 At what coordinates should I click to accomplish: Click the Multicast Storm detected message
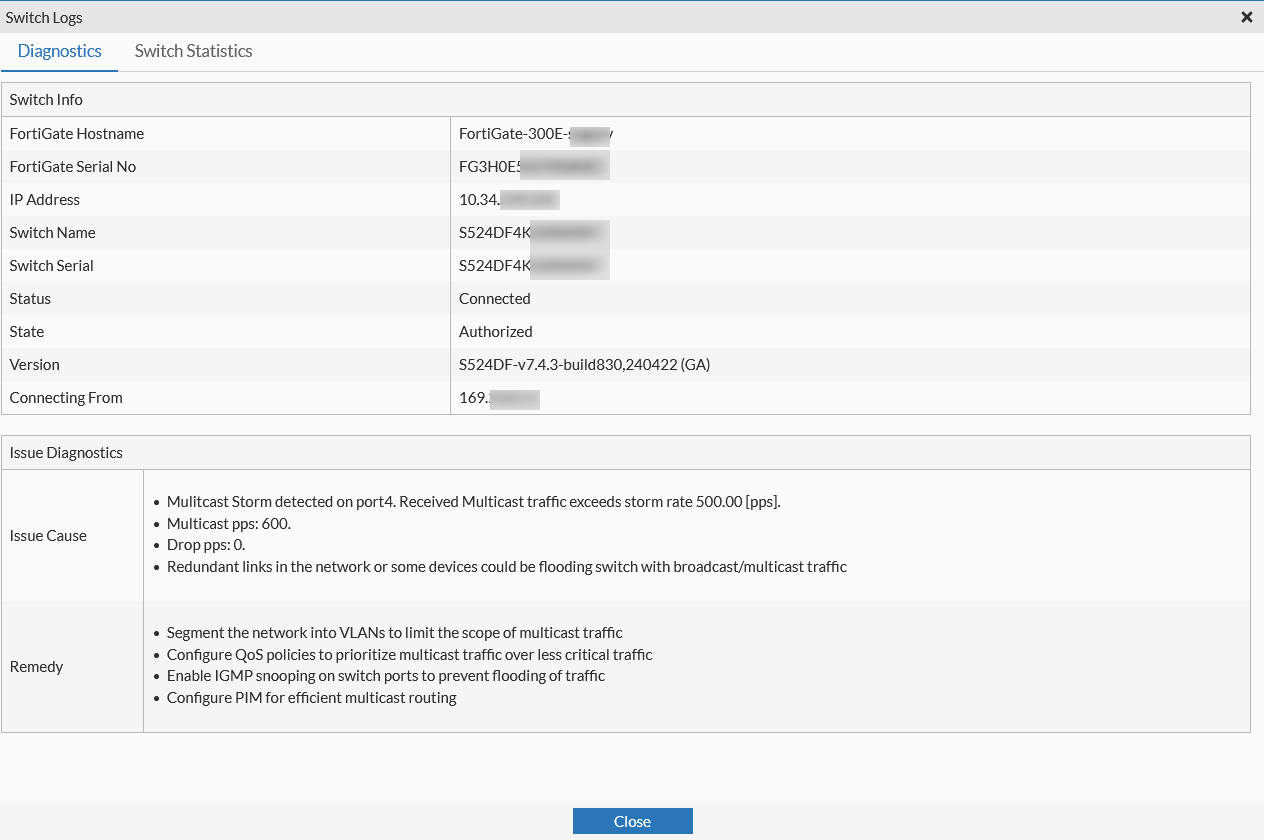473,502
